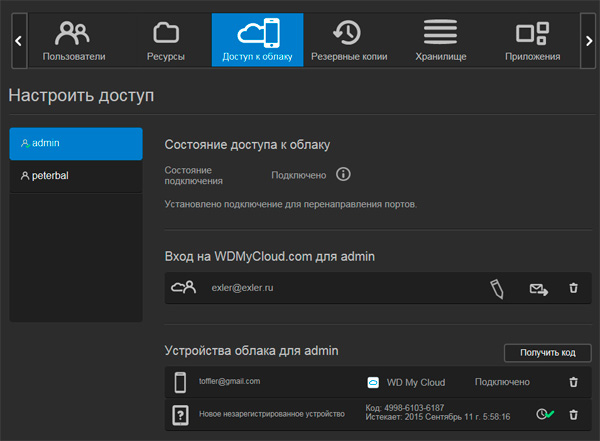Edit the exler@exler.ru login with the pencil icon
Image resolution: width=600 pixels, height=441 pixels.
[497, 289]
